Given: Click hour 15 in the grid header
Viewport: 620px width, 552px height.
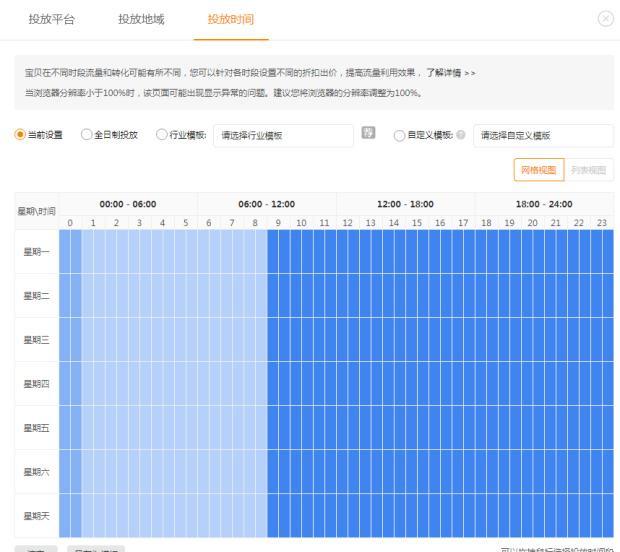Looking at the screenshot, I should click(417, 223).
